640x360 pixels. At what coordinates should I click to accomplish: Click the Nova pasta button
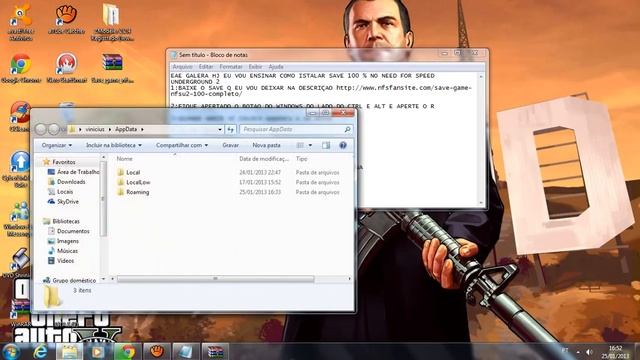point(267,145)
